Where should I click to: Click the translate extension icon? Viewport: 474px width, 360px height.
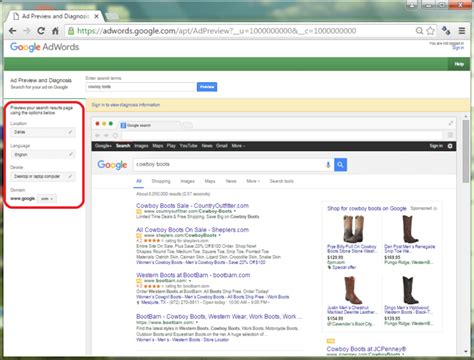[x=446, y=31]
